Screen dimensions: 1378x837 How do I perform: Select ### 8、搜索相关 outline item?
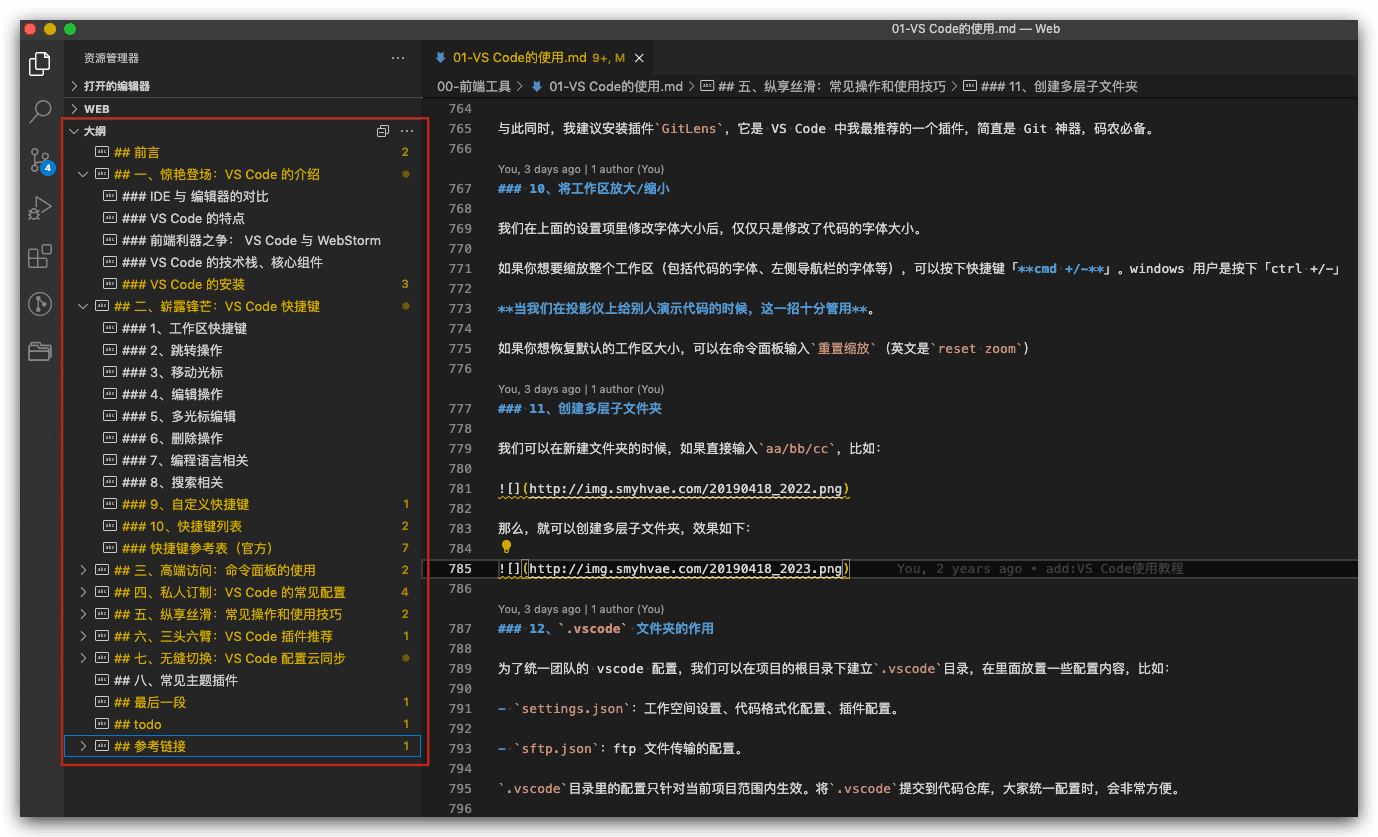pos(242,482)
